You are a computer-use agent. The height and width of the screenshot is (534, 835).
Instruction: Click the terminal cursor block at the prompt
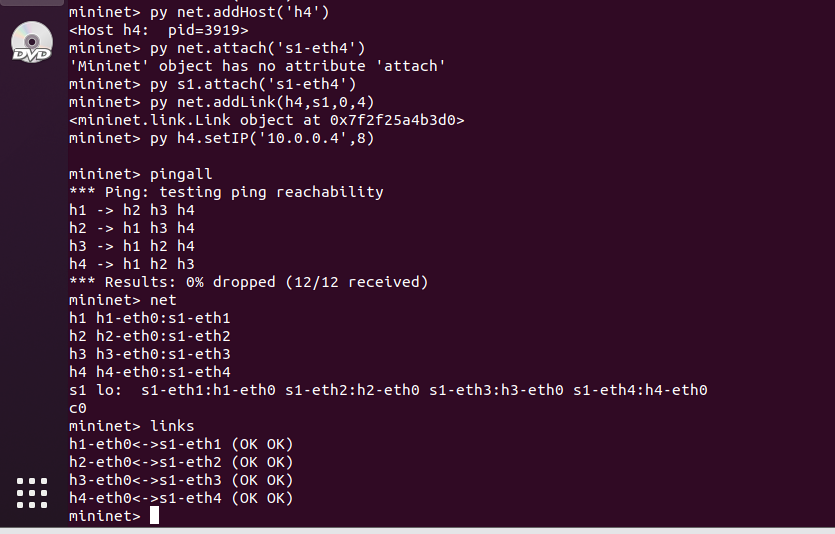coord(154,515)
